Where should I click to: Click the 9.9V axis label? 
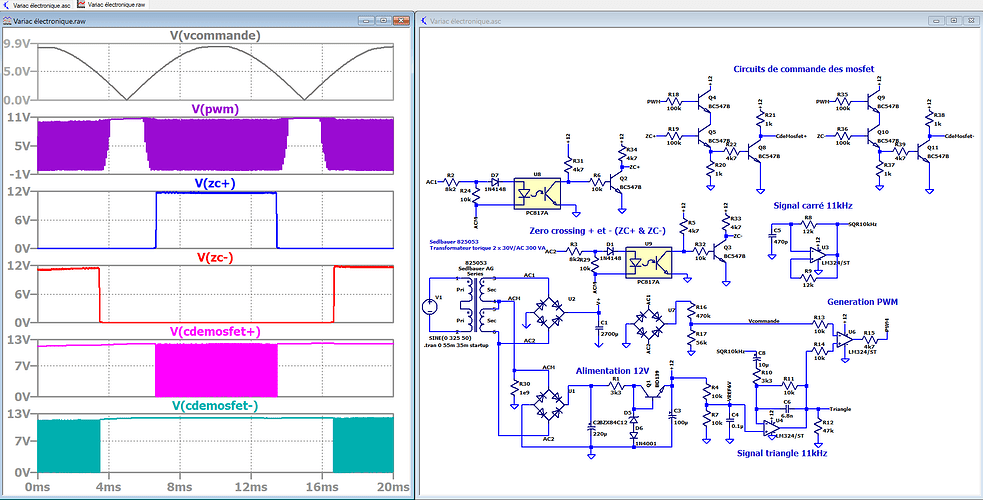[18, 44]
